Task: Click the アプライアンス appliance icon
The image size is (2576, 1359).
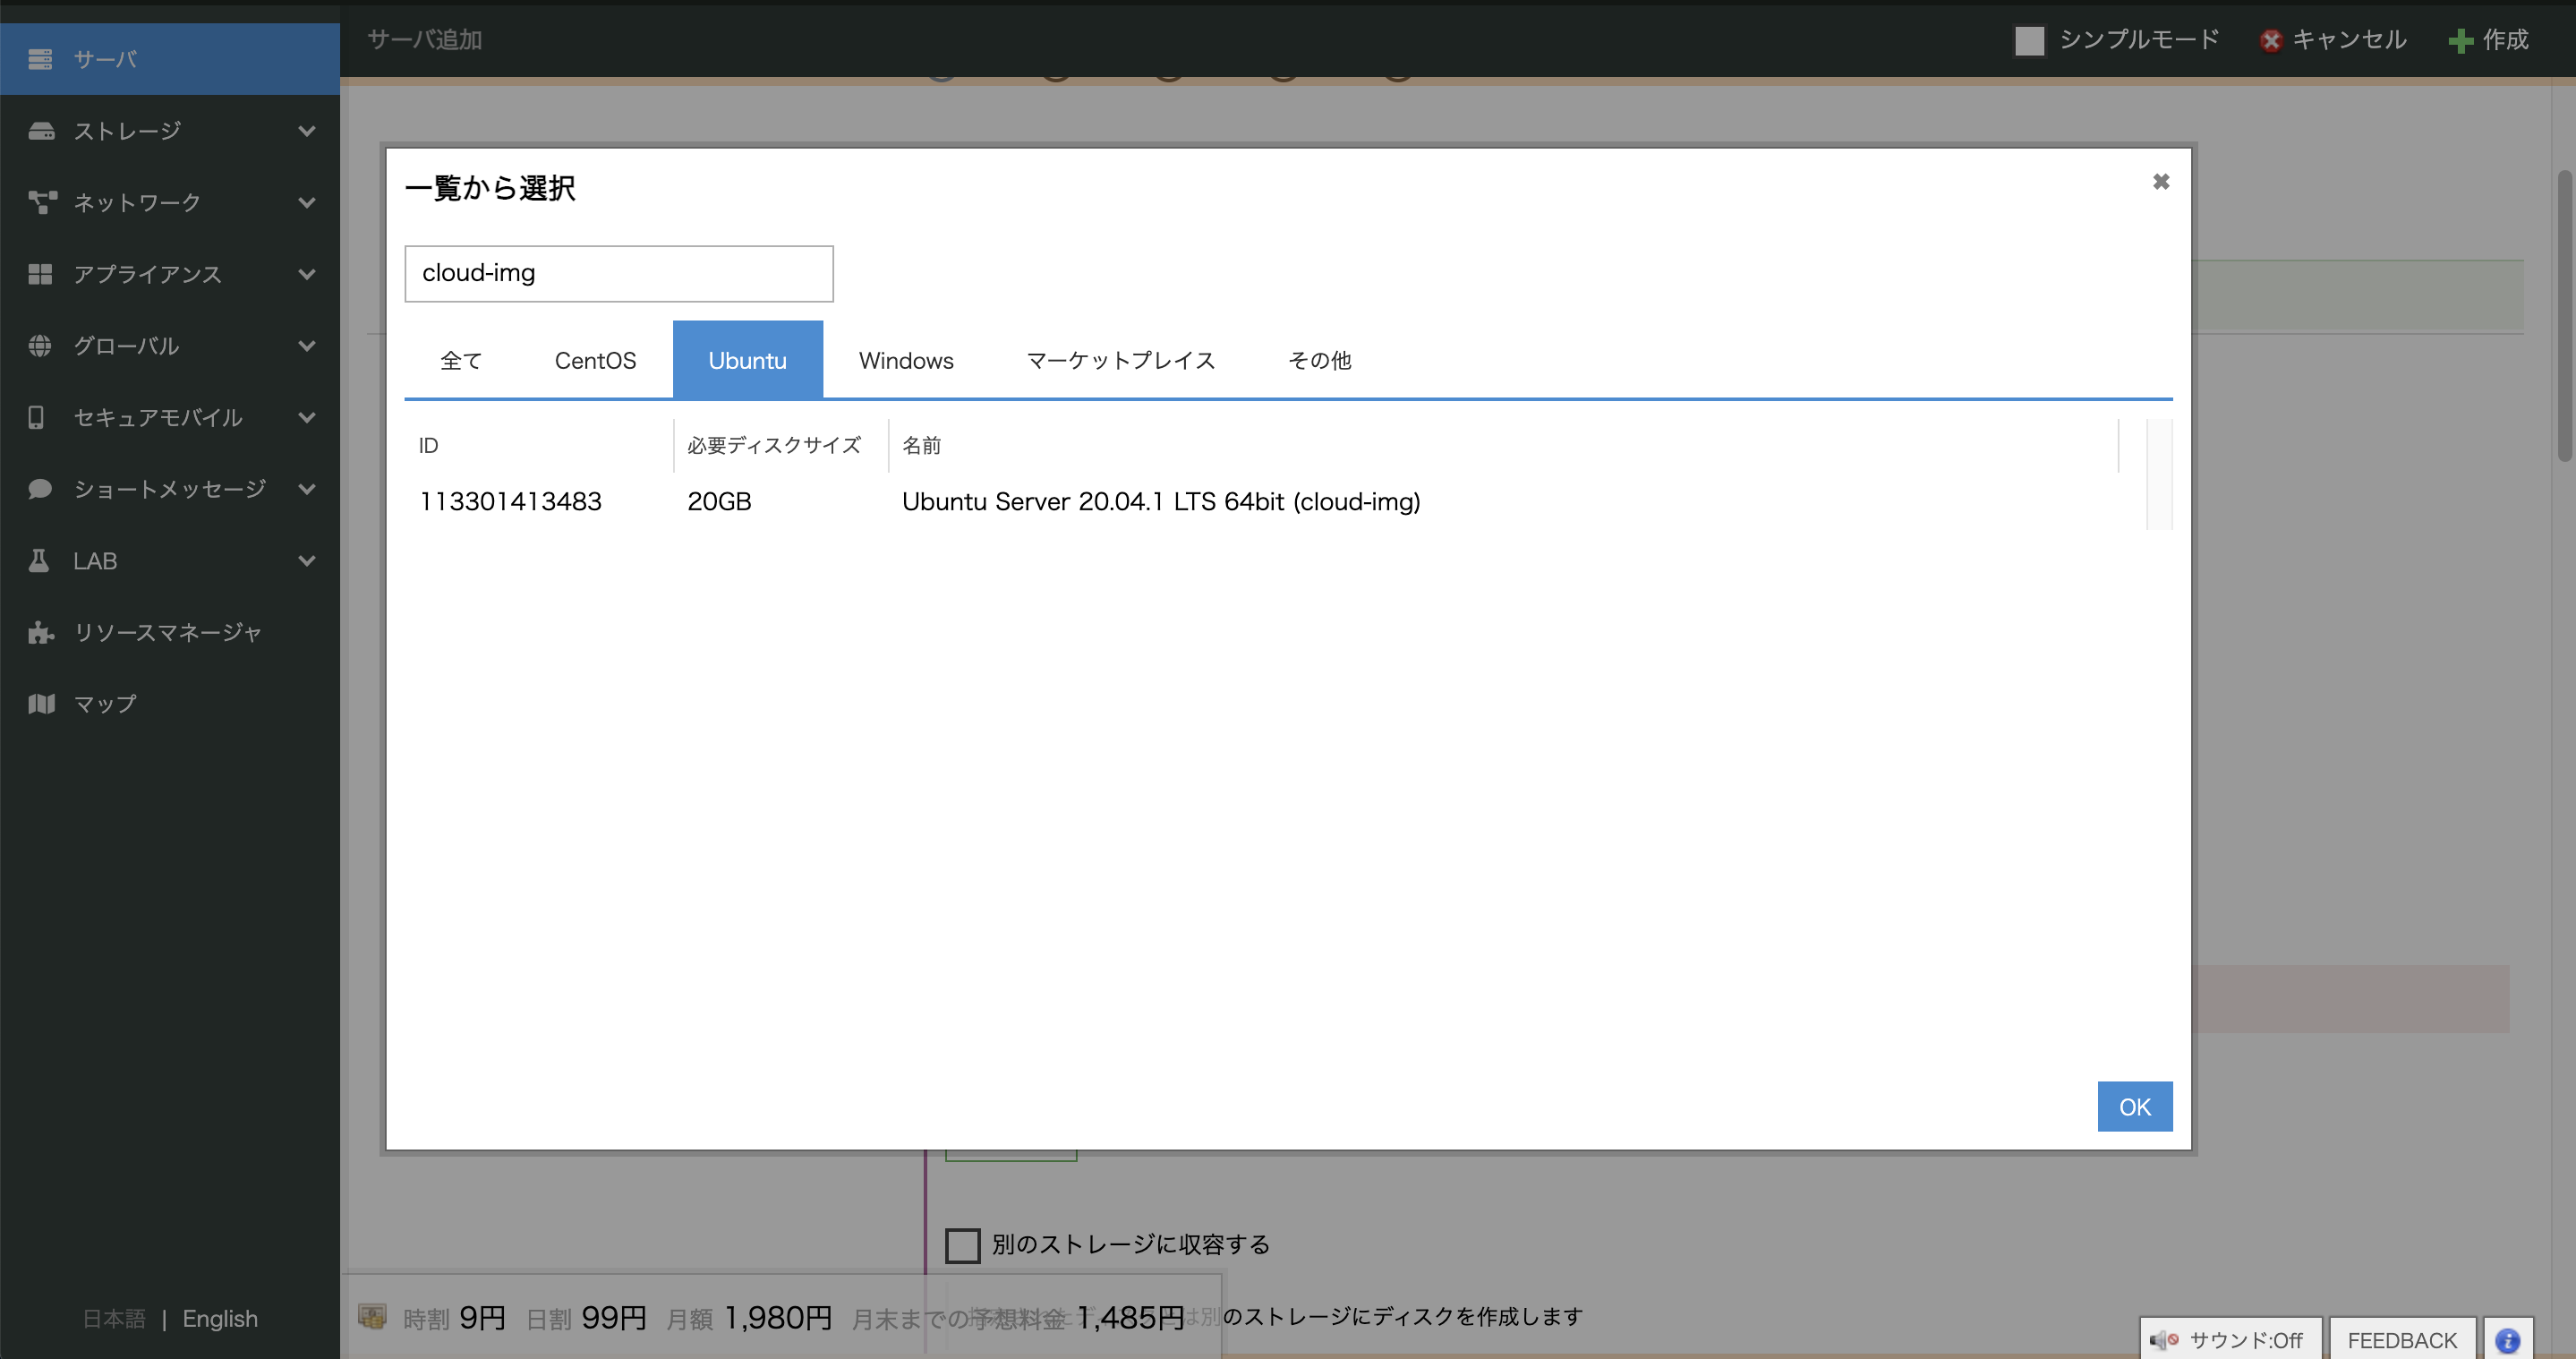Action: 41,274
